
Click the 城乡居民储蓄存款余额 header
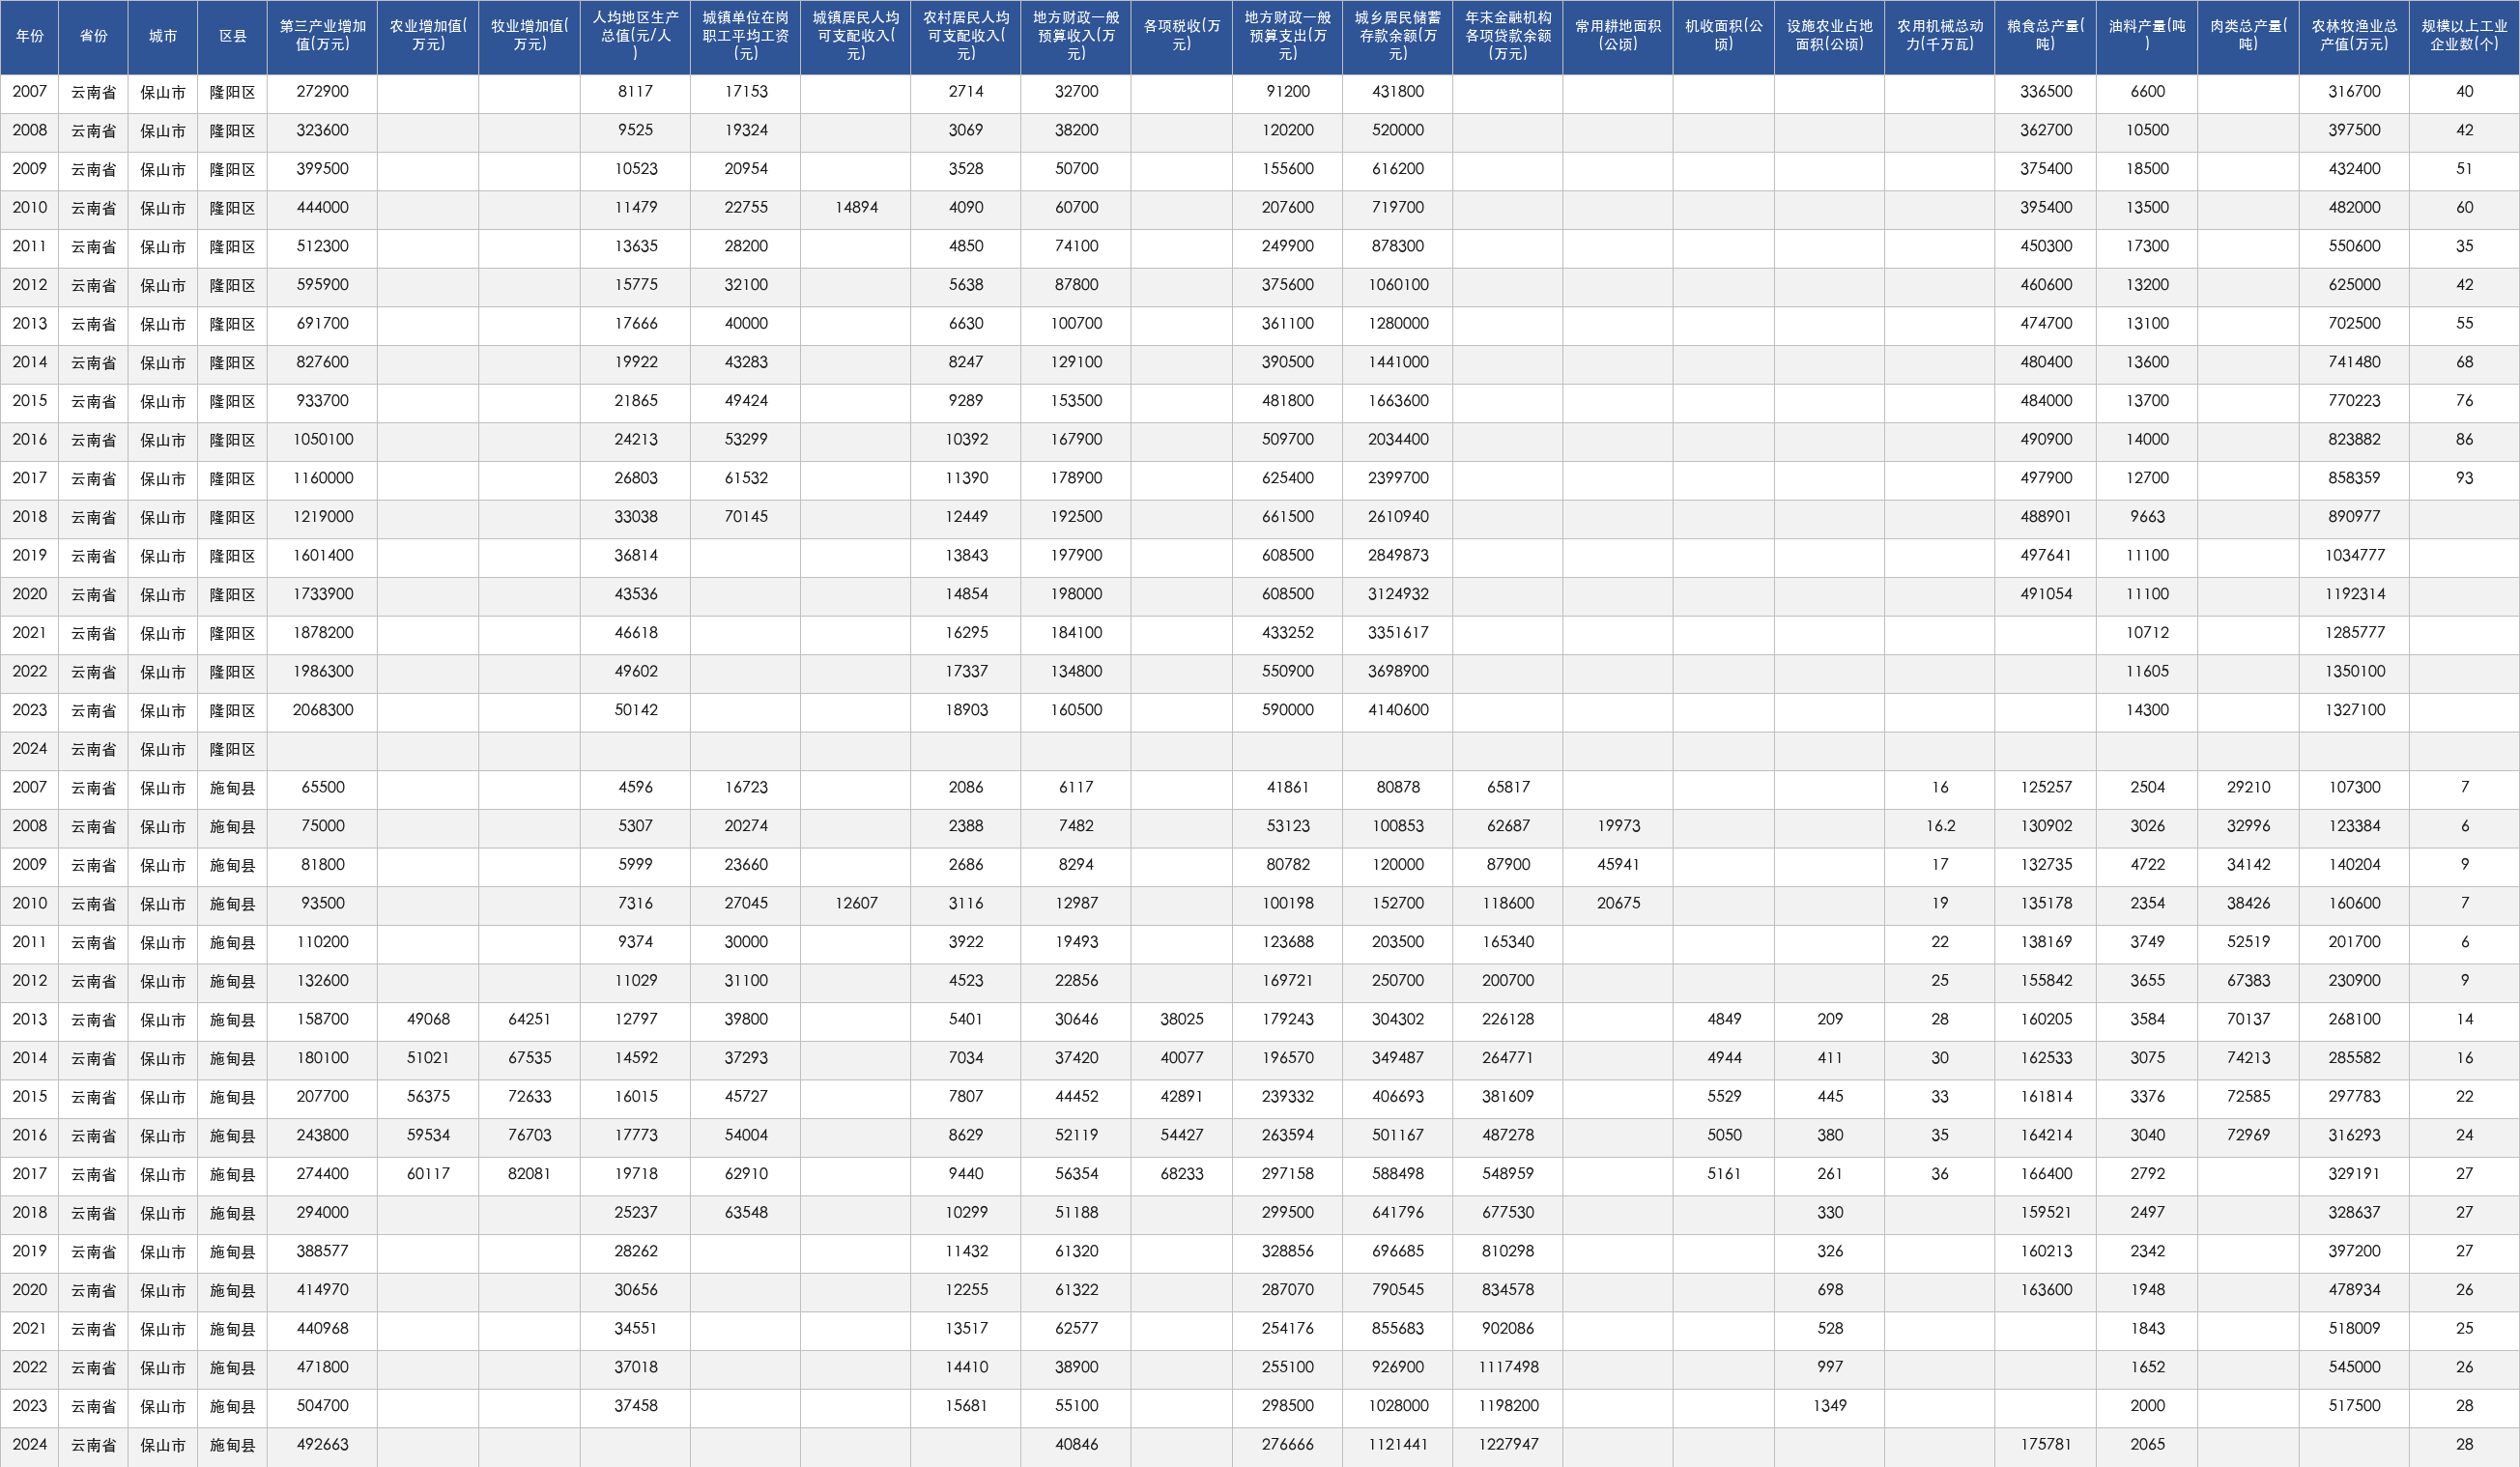tap(1397, 37)
